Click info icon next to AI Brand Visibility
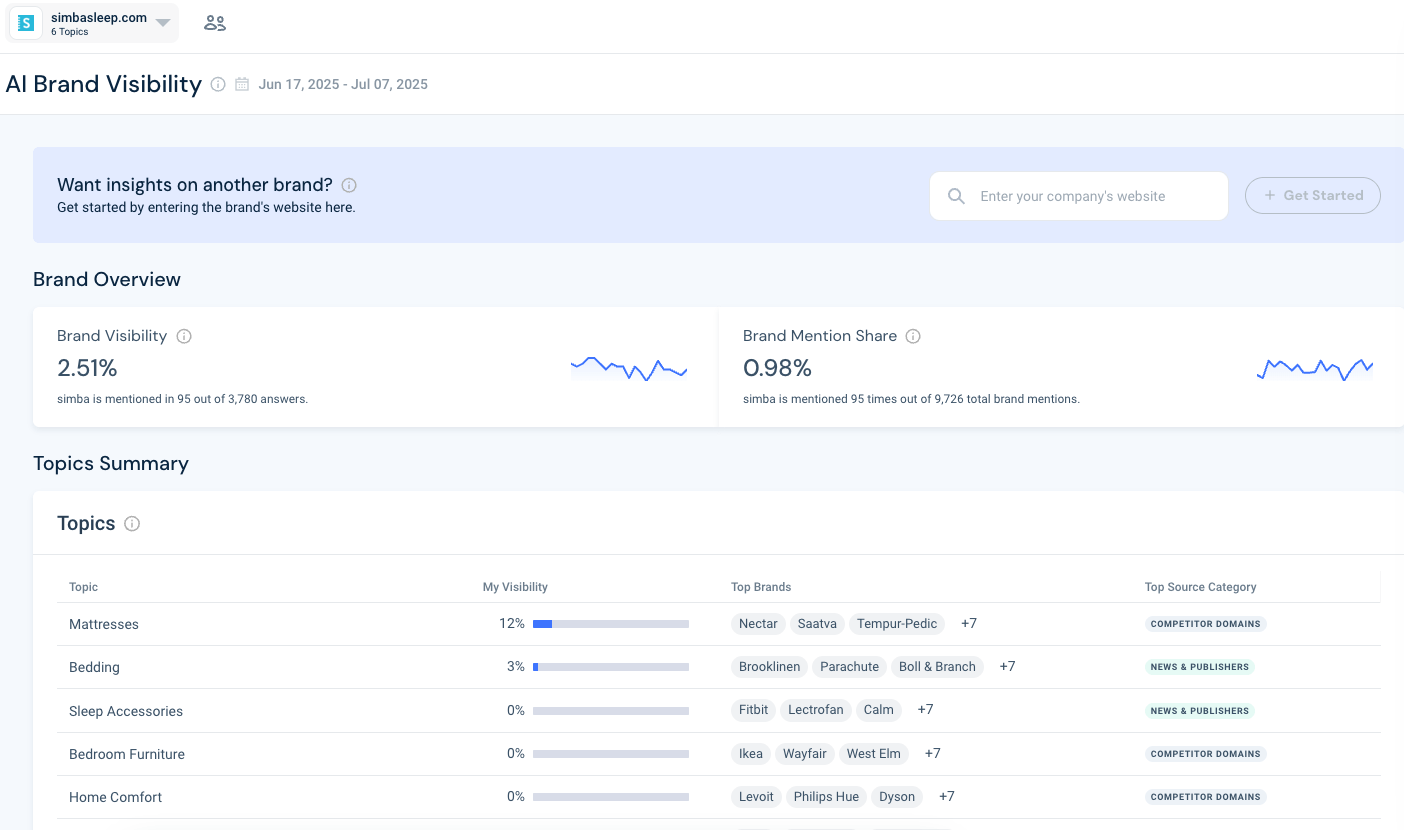The width and height of the screenshot is (1404, 830). (218, 85)
